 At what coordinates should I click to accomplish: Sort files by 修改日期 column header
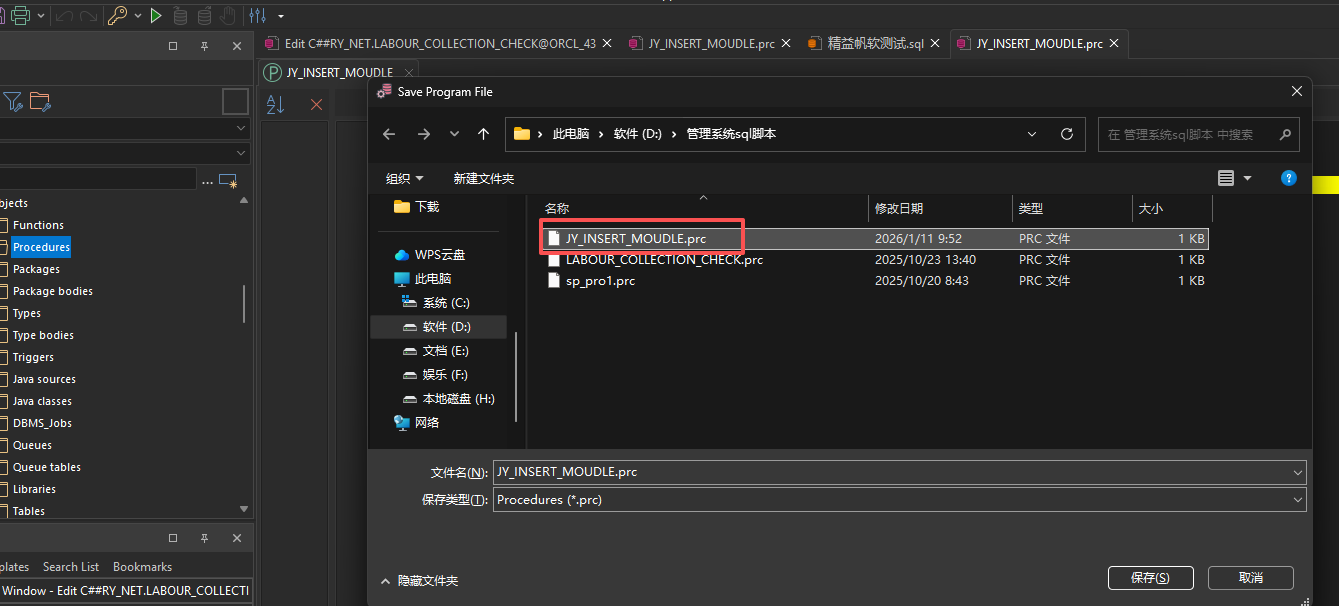point(940,208)
